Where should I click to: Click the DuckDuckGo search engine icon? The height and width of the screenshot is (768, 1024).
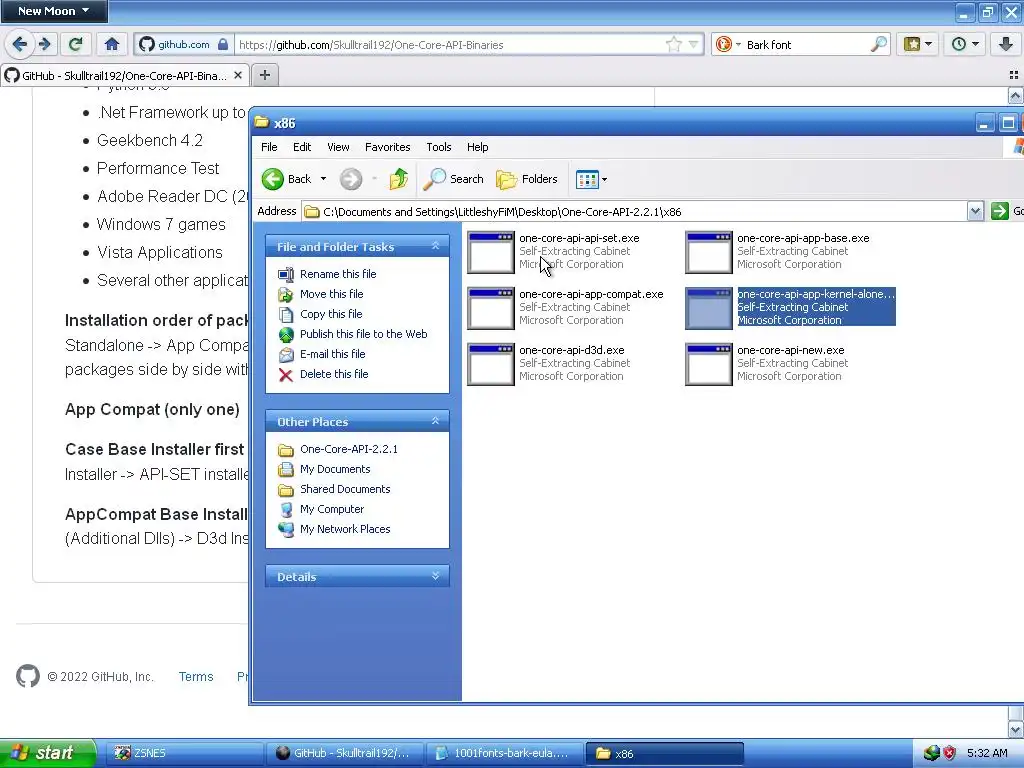point(724,44)
